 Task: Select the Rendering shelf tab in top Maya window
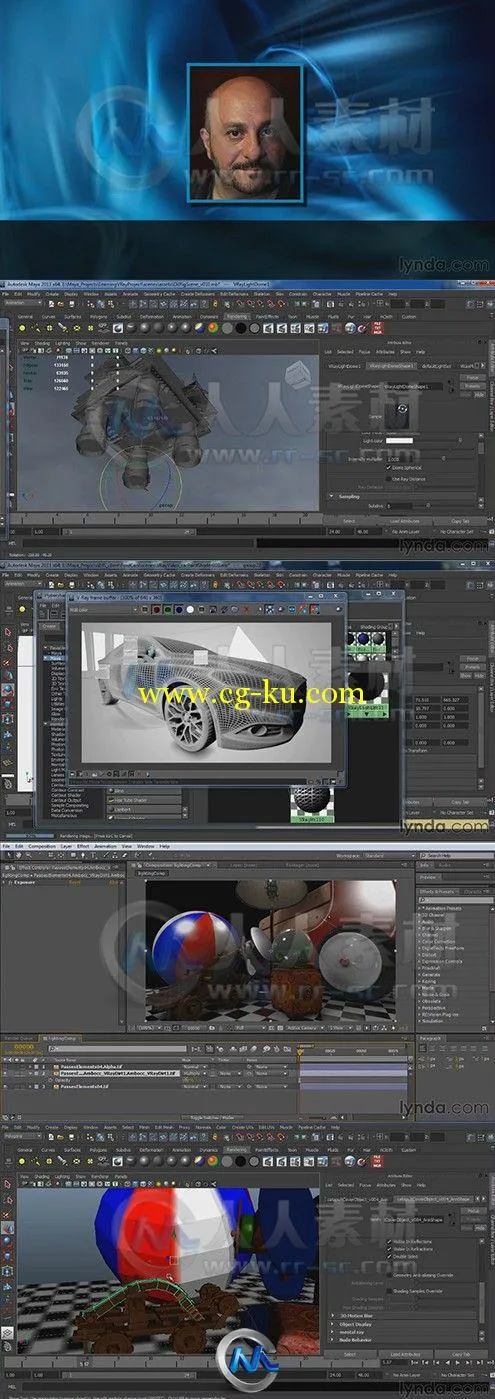tap(237, 315)
